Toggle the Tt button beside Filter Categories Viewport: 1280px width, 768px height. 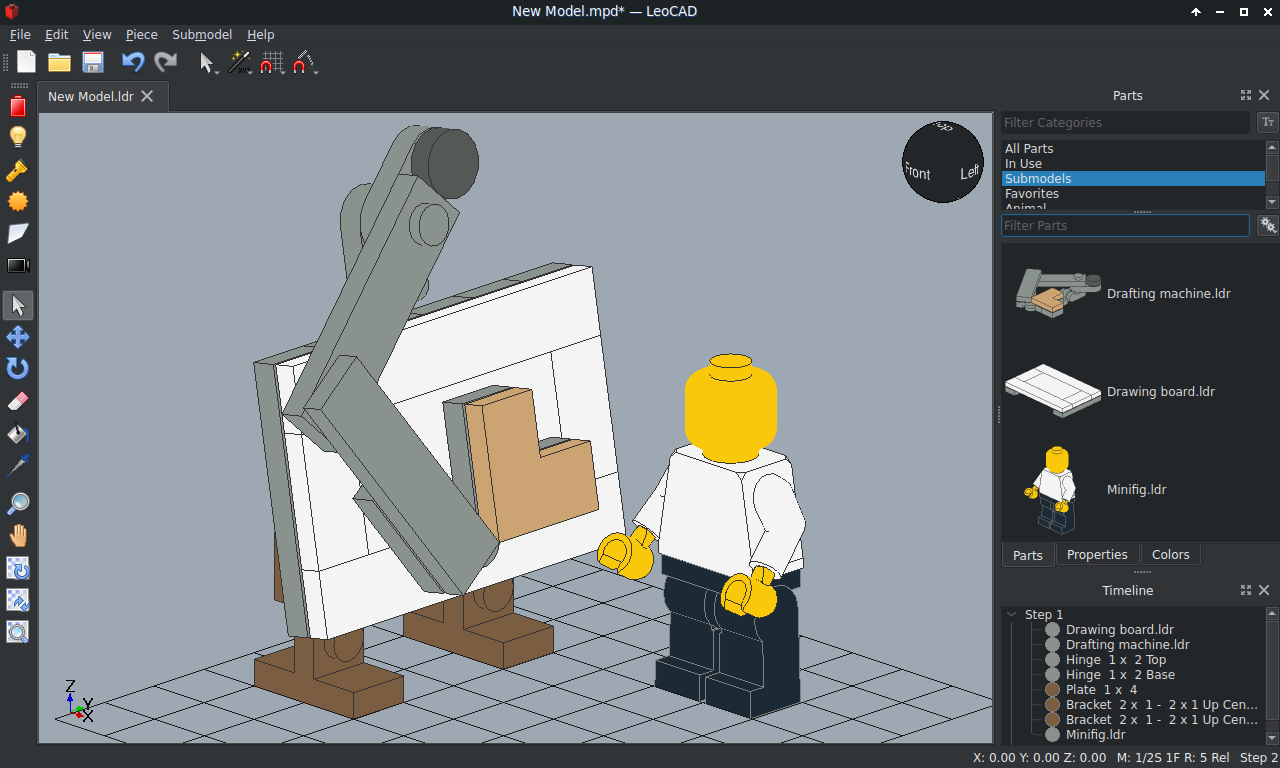tap(1268, 122)
